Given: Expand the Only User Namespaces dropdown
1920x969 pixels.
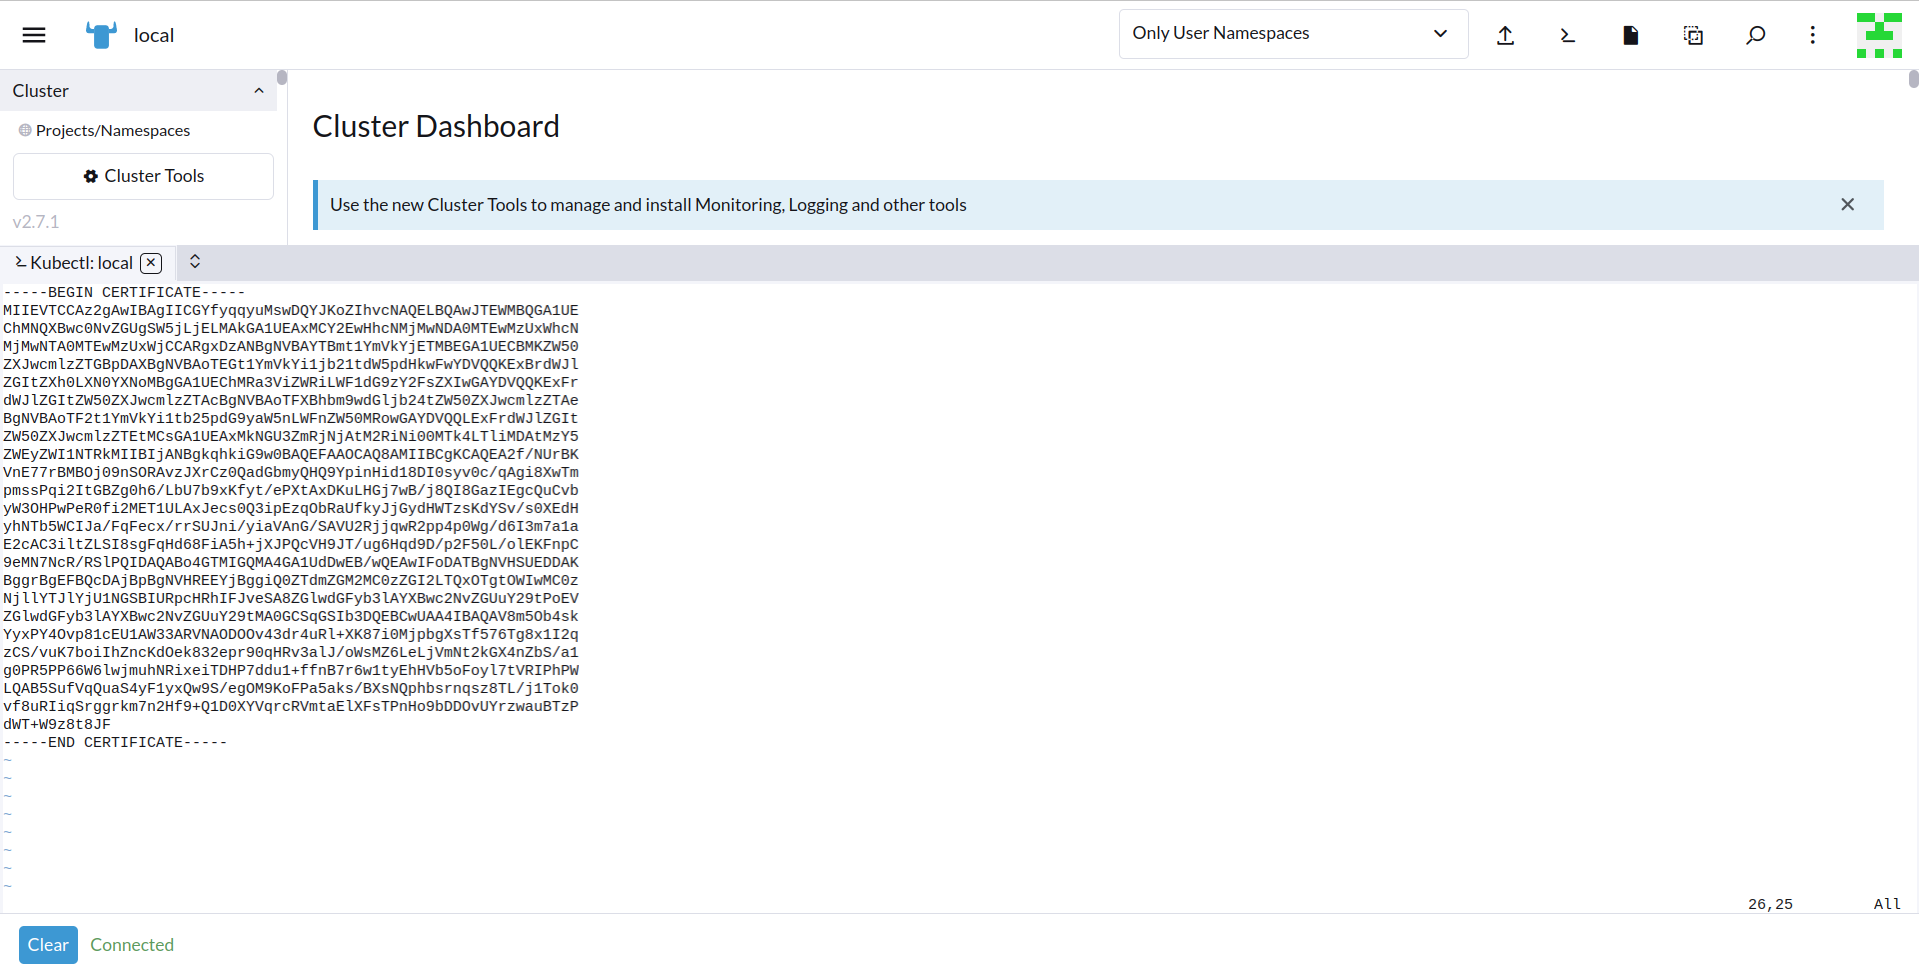Looking at the screenshot, I should tap(1292, 34).
